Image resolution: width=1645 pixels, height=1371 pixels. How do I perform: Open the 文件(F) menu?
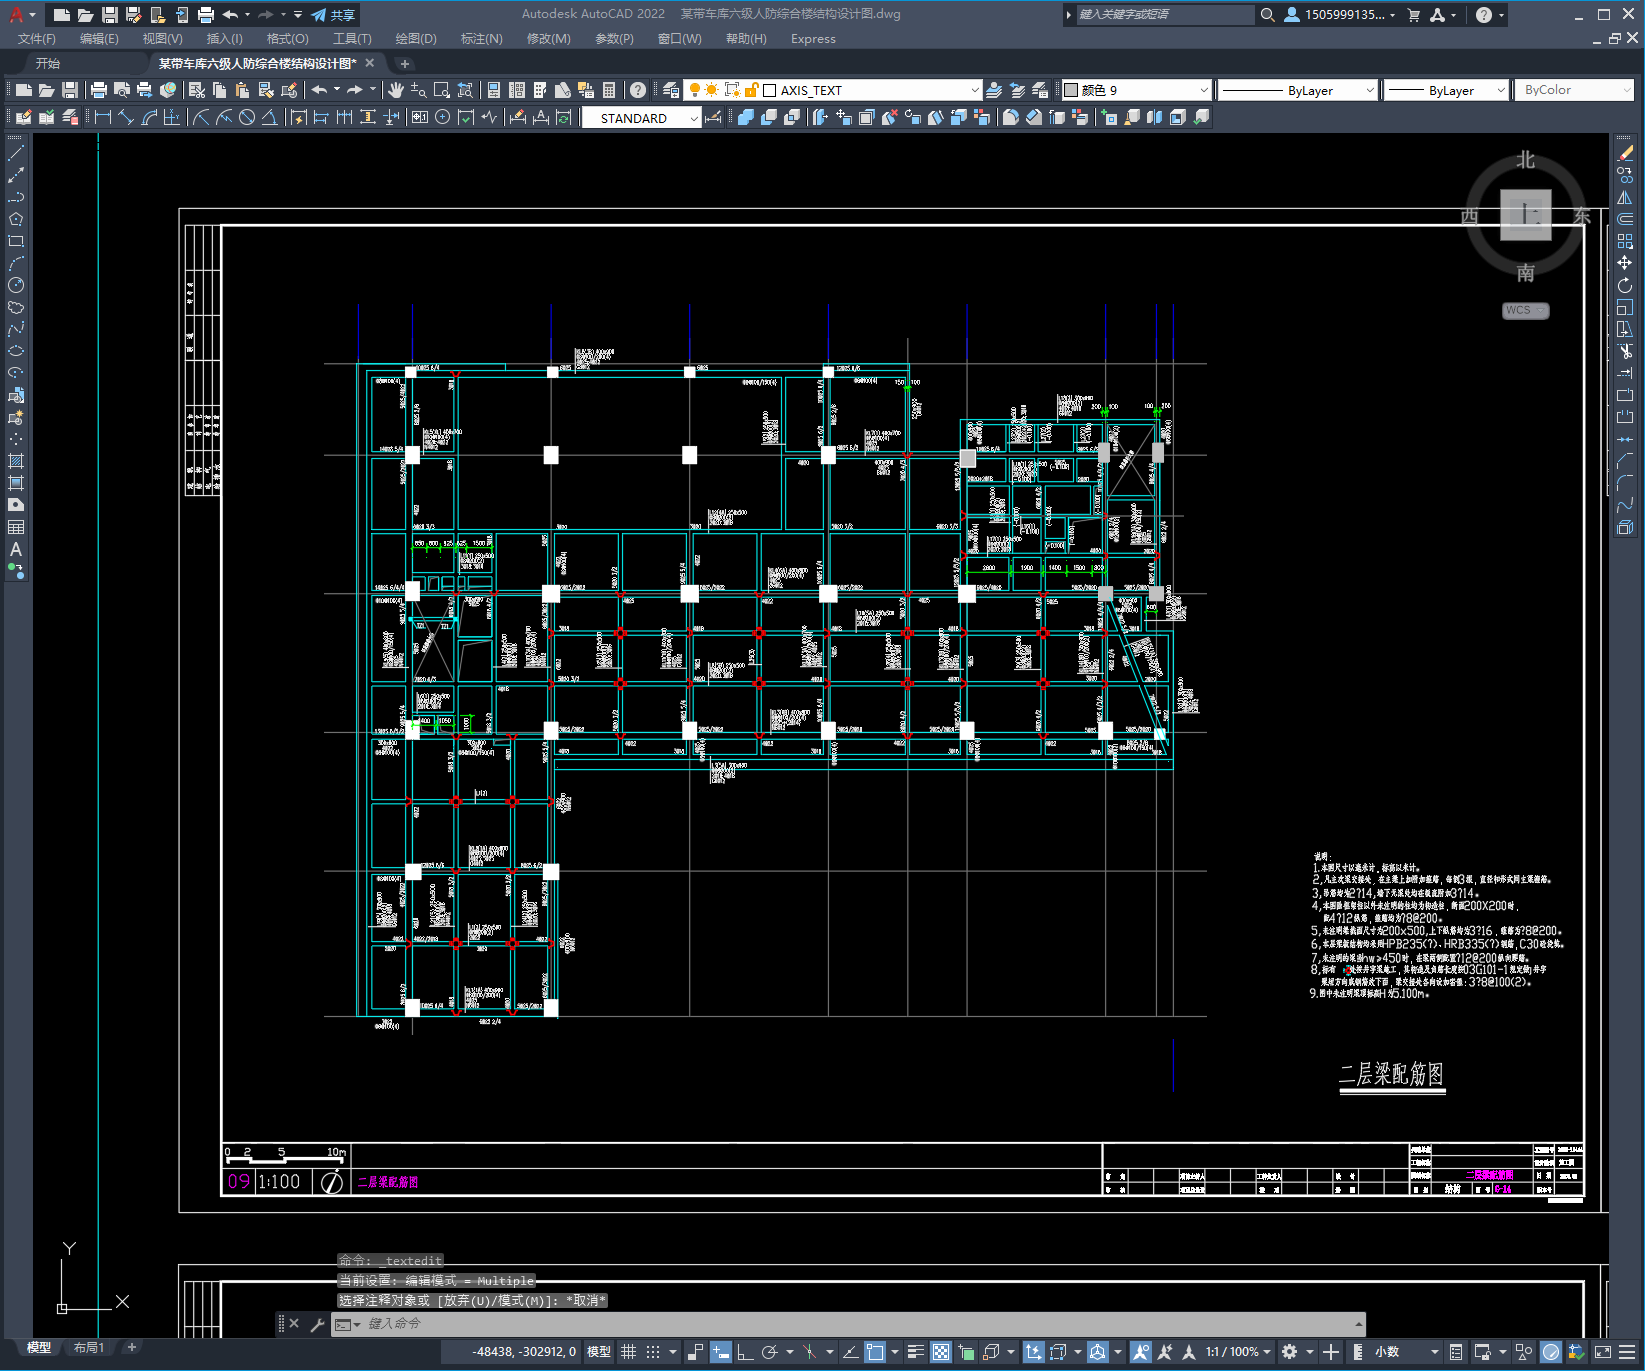click(x=37, y=39)
